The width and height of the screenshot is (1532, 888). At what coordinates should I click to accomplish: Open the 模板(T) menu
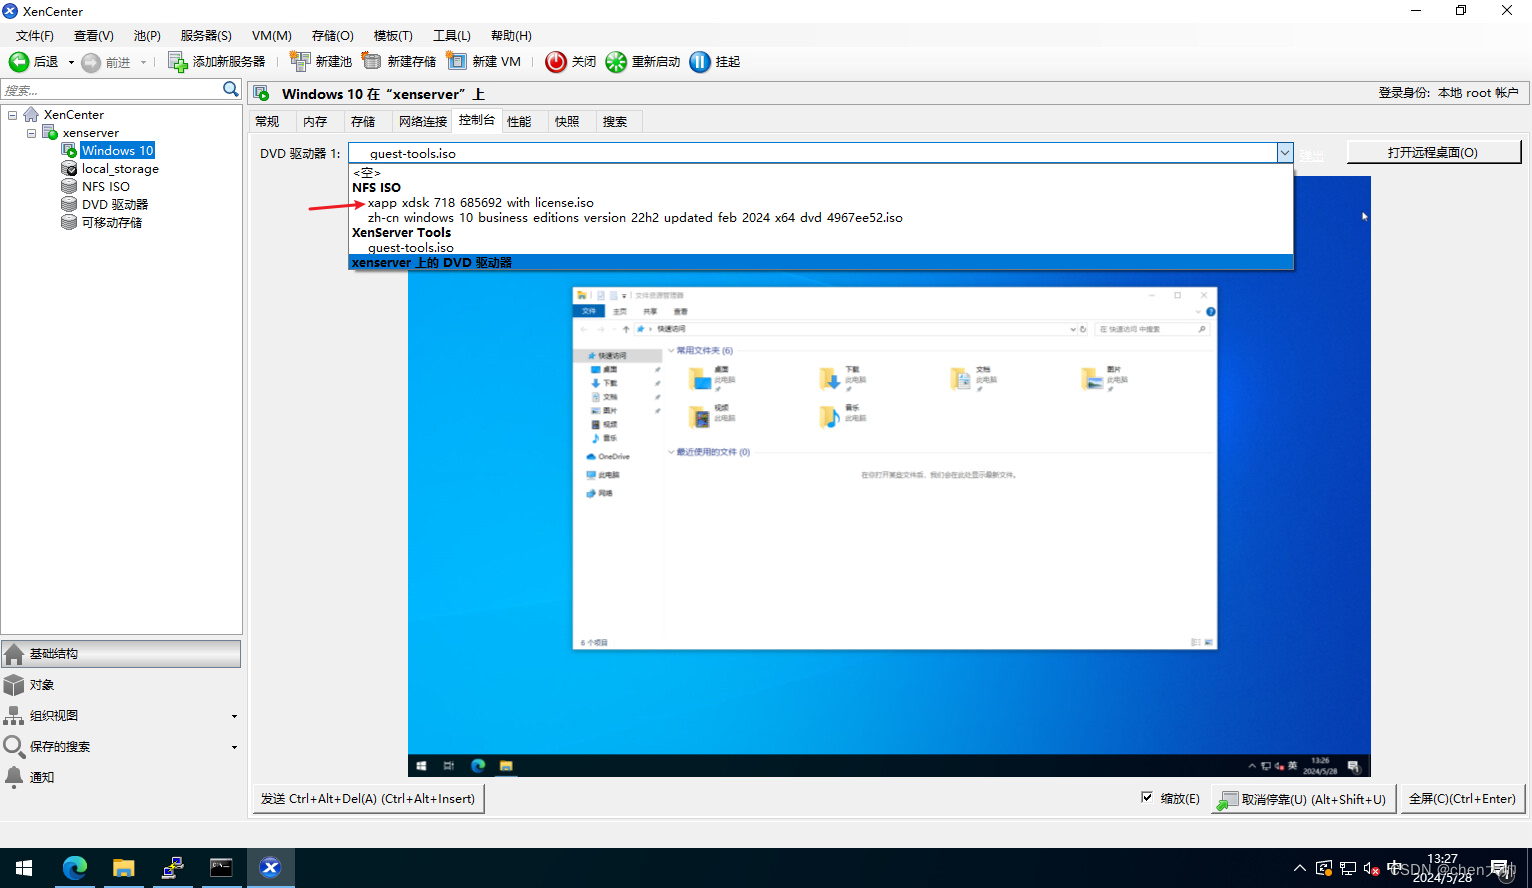pos(393,36)
